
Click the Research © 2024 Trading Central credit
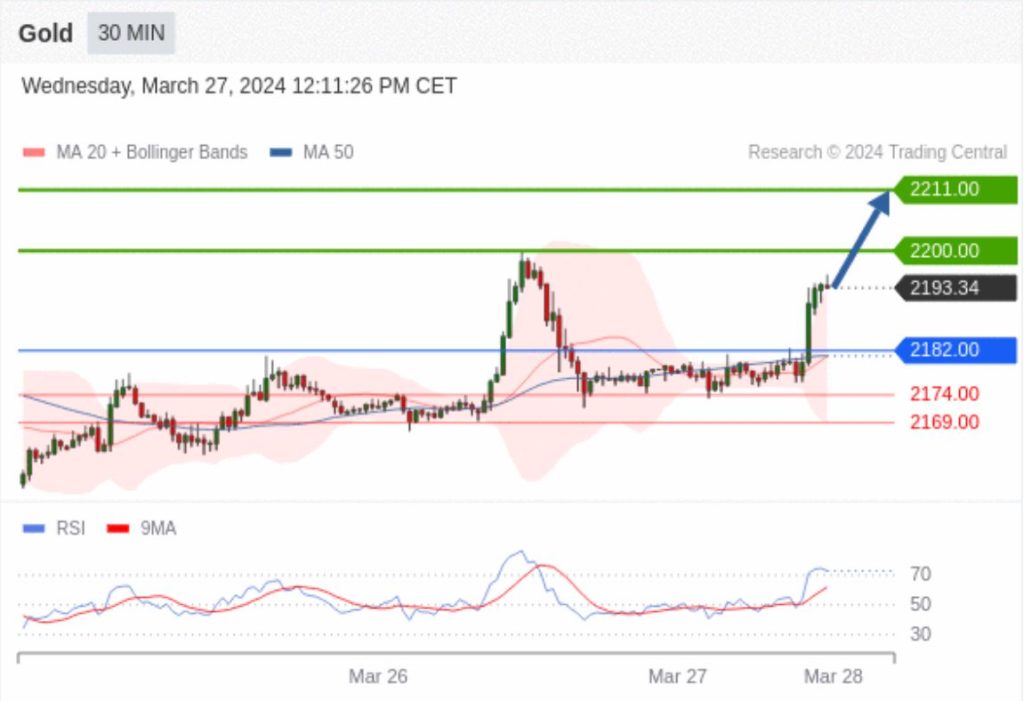[878, 152]
